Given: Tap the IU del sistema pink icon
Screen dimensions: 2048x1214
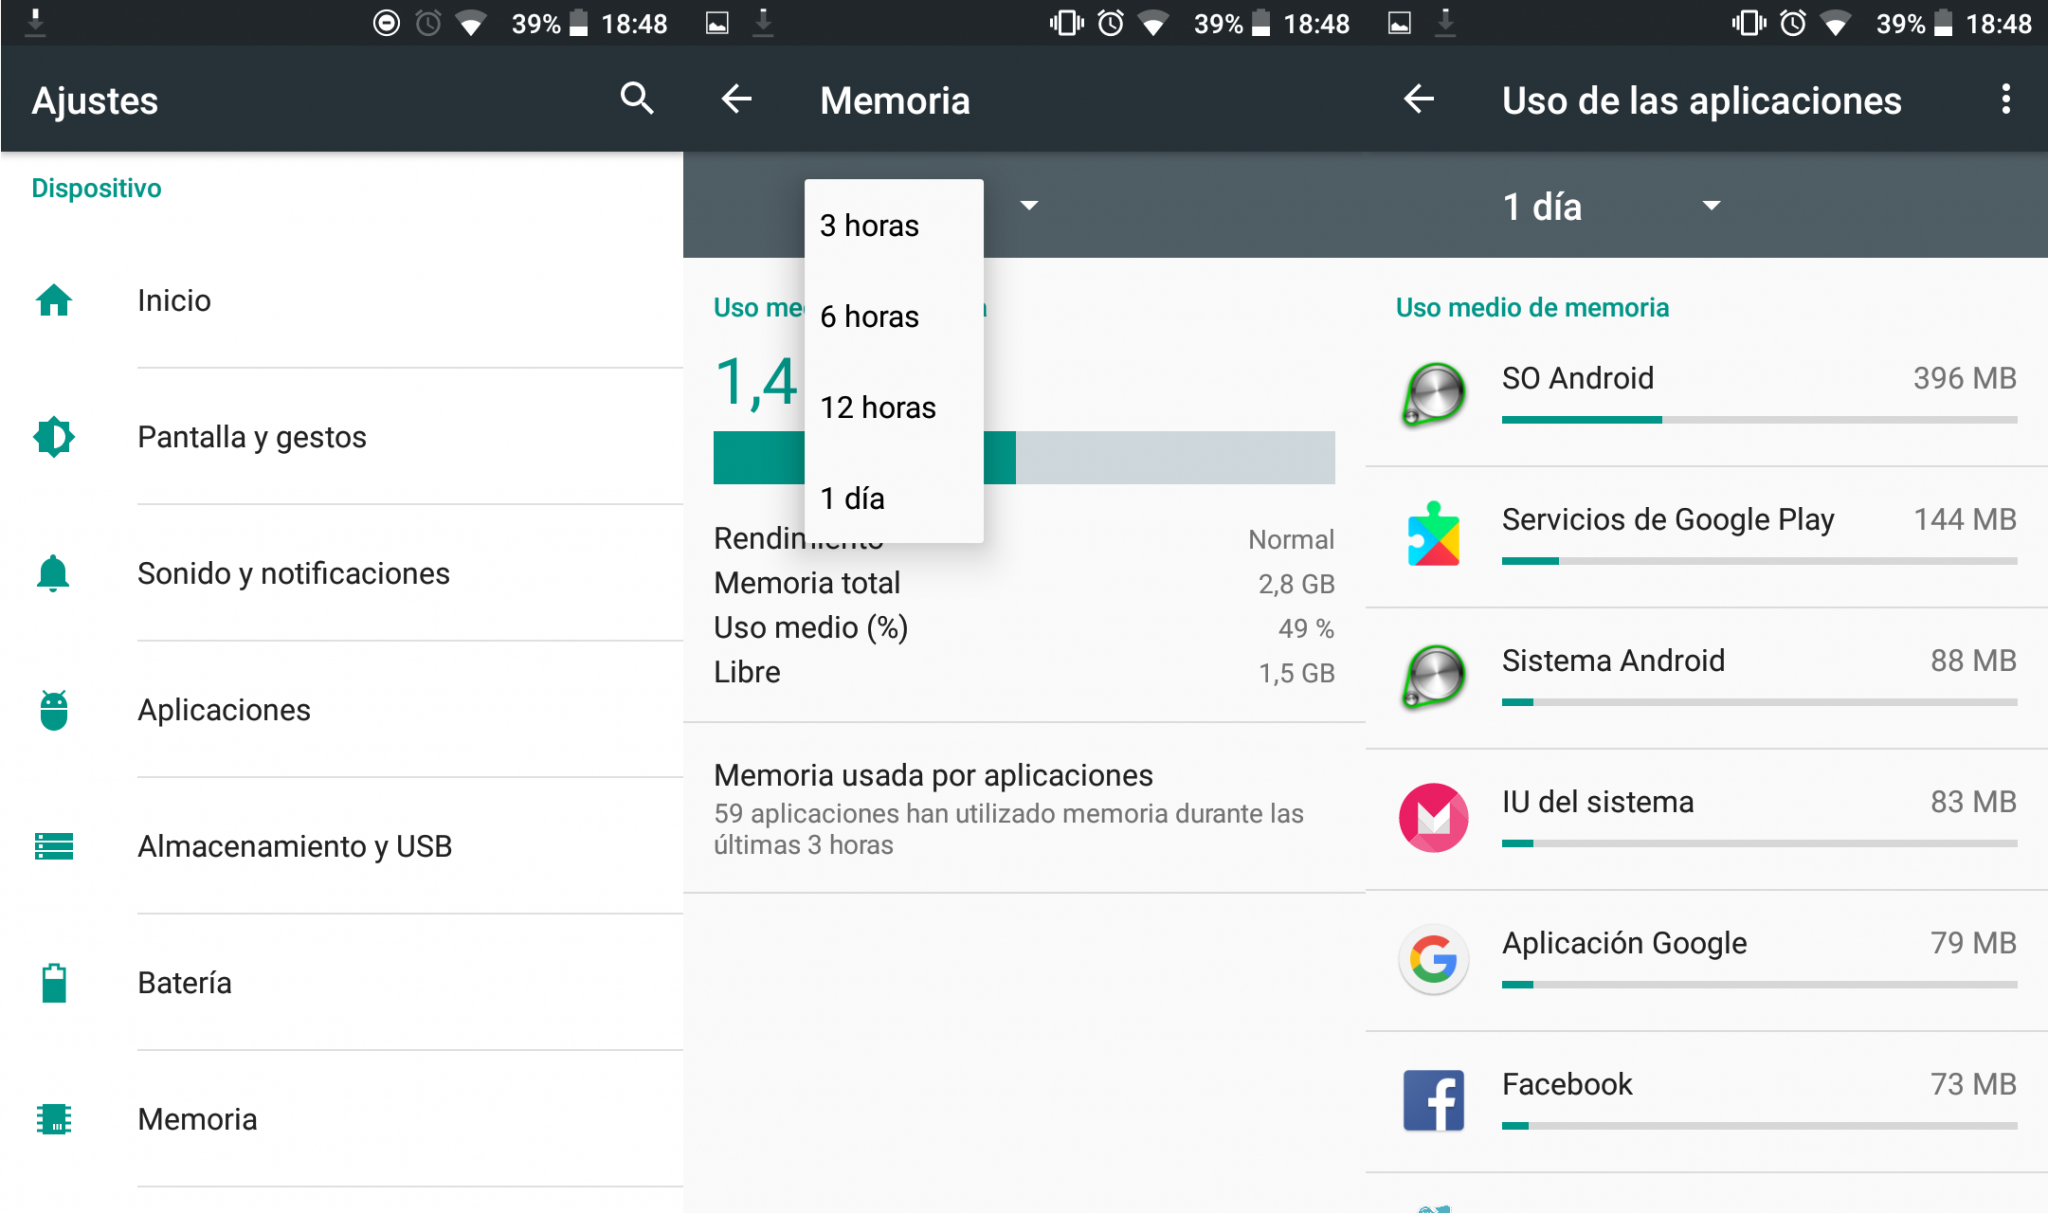Looking at the screenshot, I should (1433, 817).
